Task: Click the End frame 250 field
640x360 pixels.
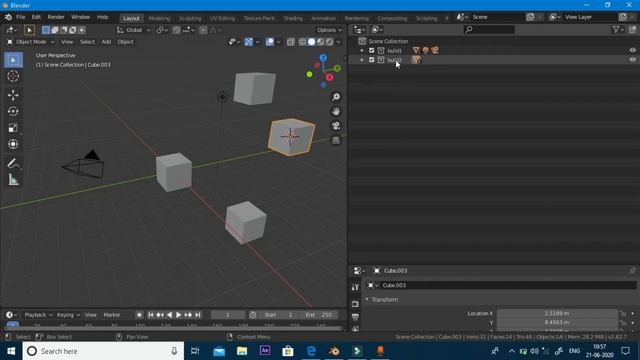Action: coord(319,315)
